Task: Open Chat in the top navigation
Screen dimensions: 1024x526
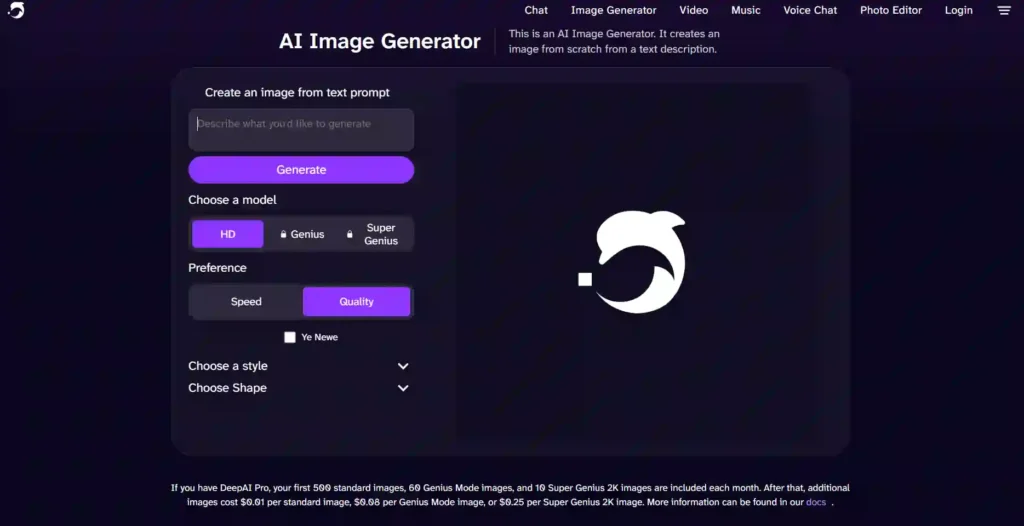Action: coord(536,10)
